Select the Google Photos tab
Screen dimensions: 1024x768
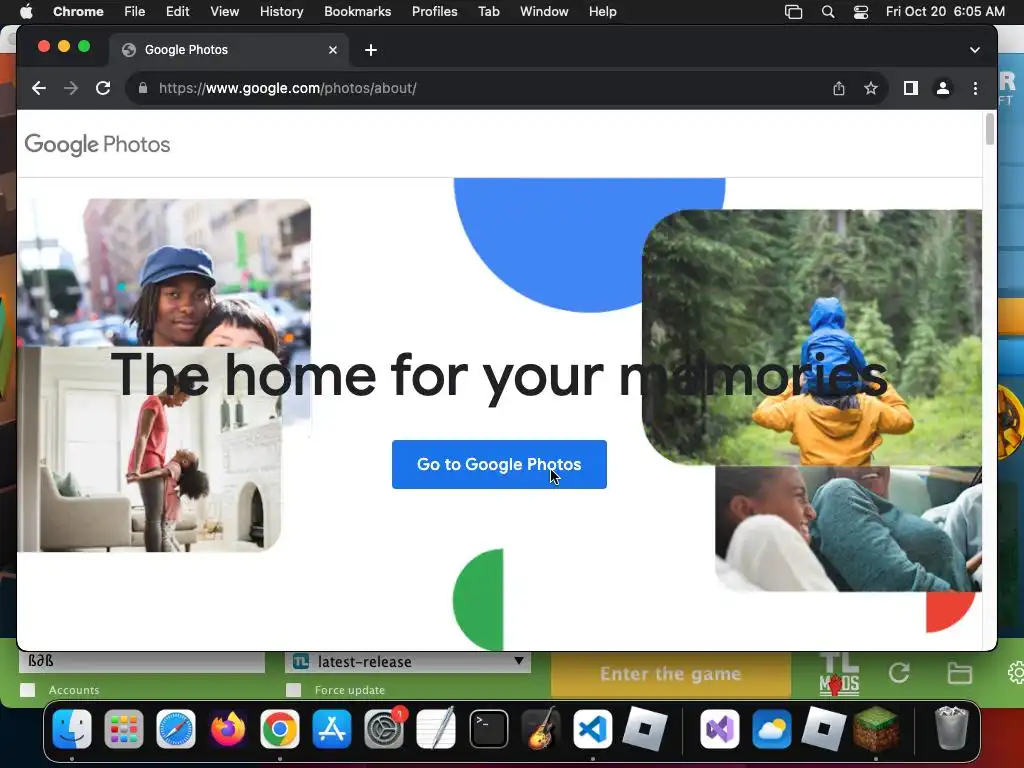229,50
